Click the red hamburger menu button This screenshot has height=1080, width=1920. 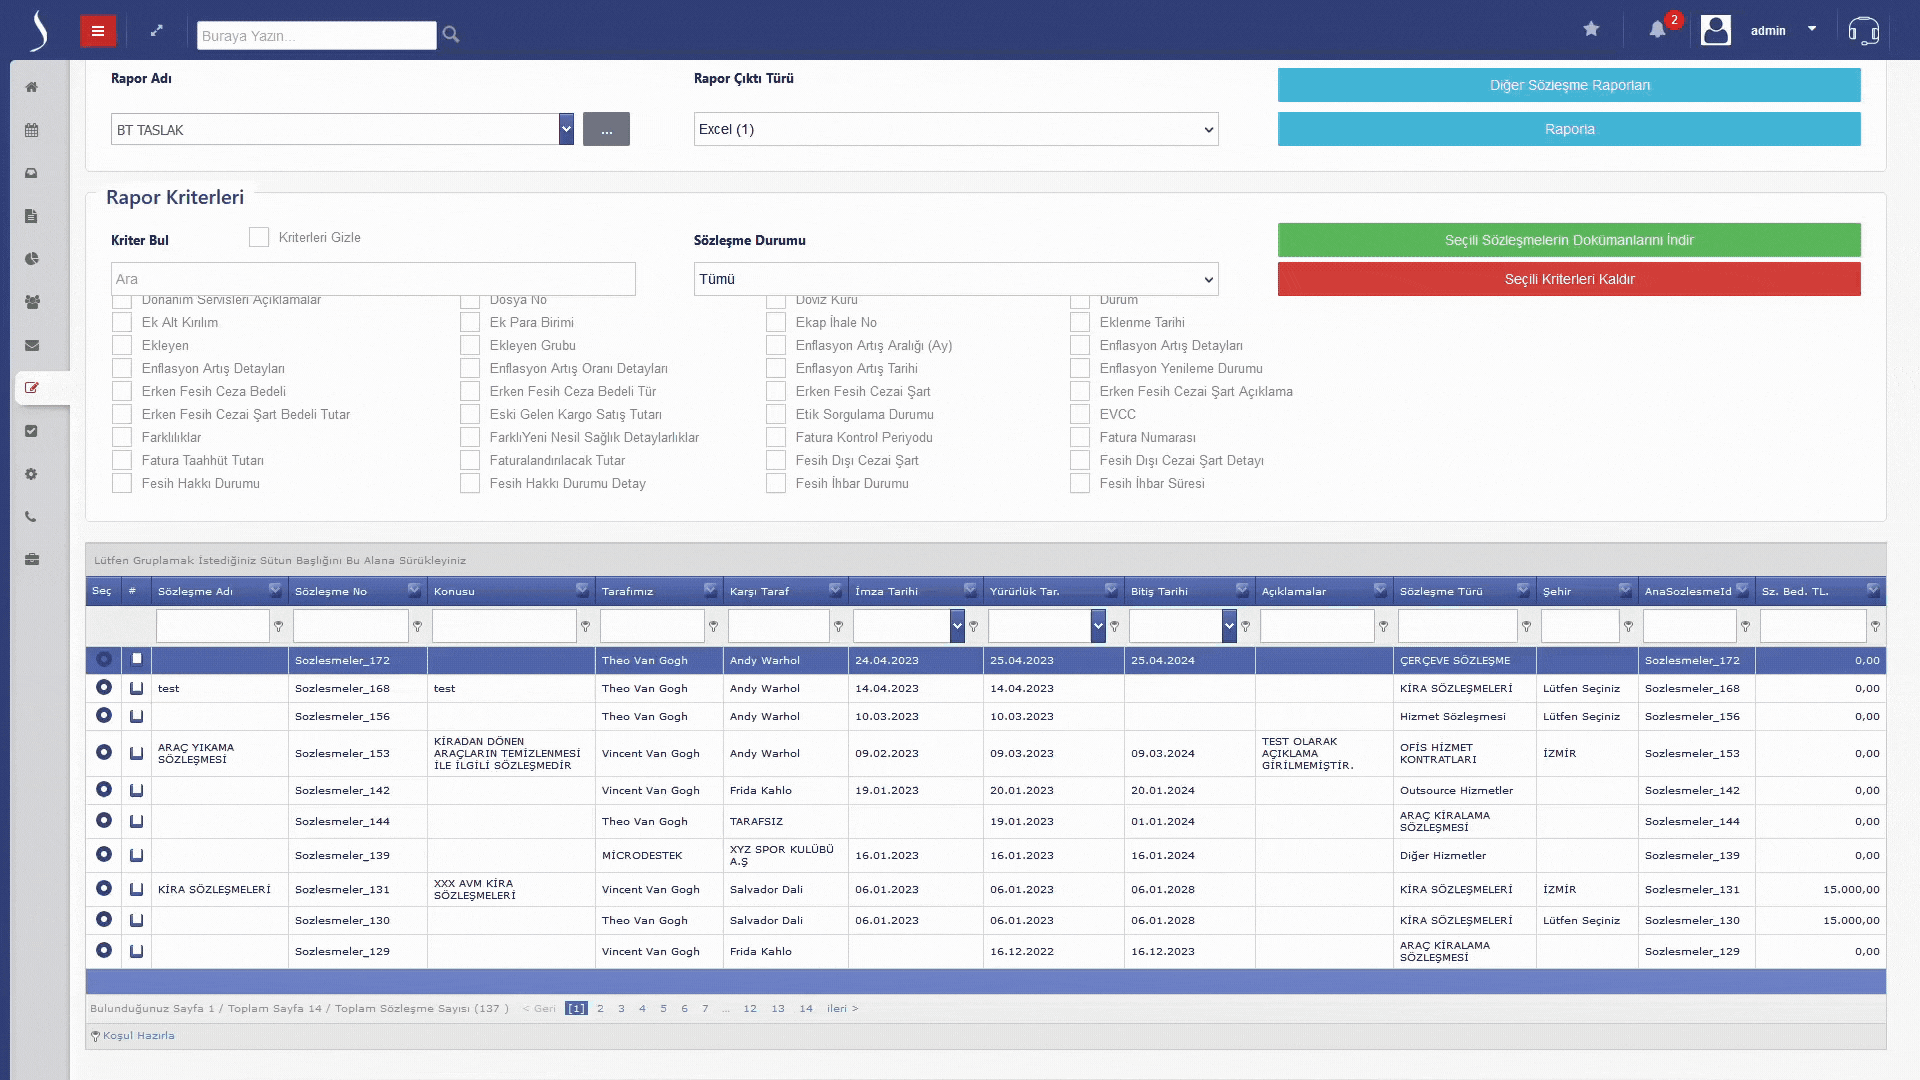click(x=98, y=31)
